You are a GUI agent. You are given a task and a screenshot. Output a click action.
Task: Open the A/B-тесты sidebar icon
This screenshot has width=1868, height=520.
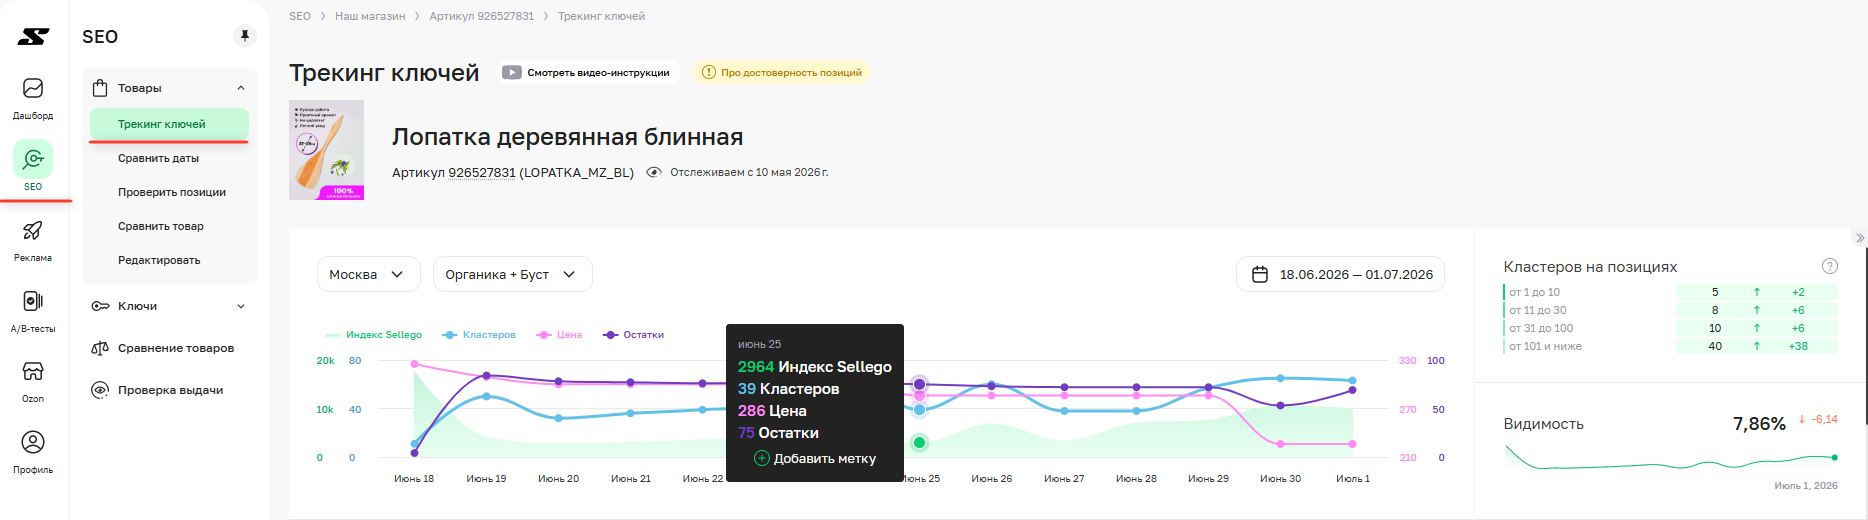click(x=33, y=301)
